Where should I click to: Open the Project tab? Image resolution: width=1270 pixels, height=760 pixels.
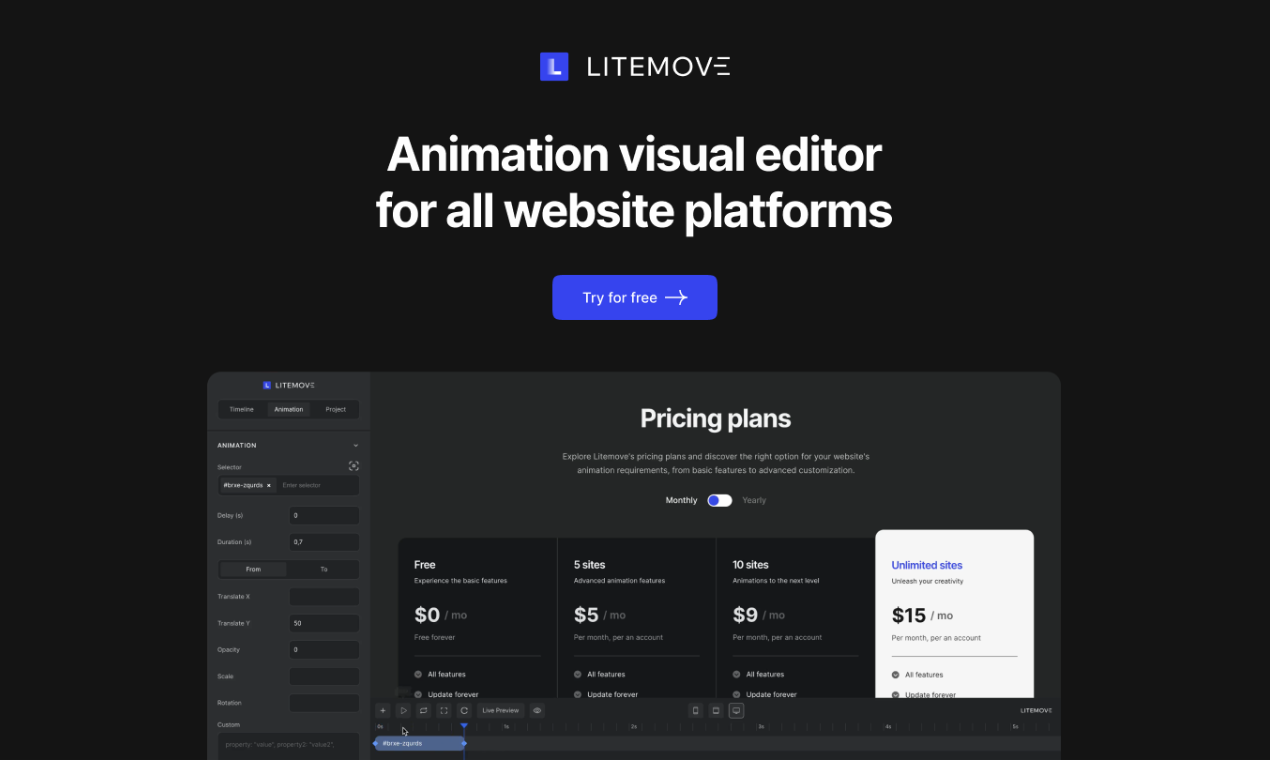(x=335, y=409)
